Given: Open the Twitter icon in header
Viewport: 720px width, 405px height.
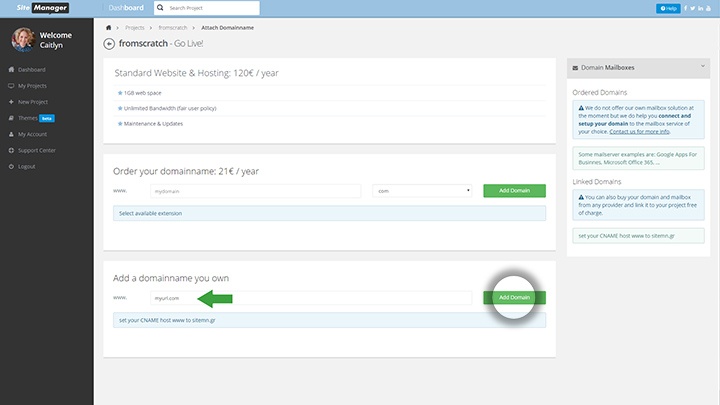Looking at the screenshot, I should 692,8.
